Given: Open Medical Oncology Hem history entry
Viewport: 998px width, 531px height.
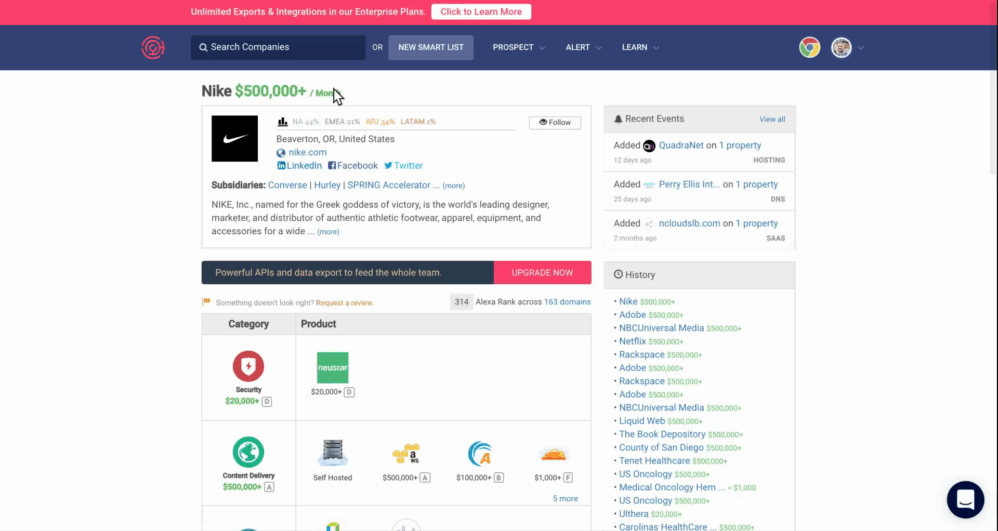Looking at the screenshot, I should (x=672, y=487).
